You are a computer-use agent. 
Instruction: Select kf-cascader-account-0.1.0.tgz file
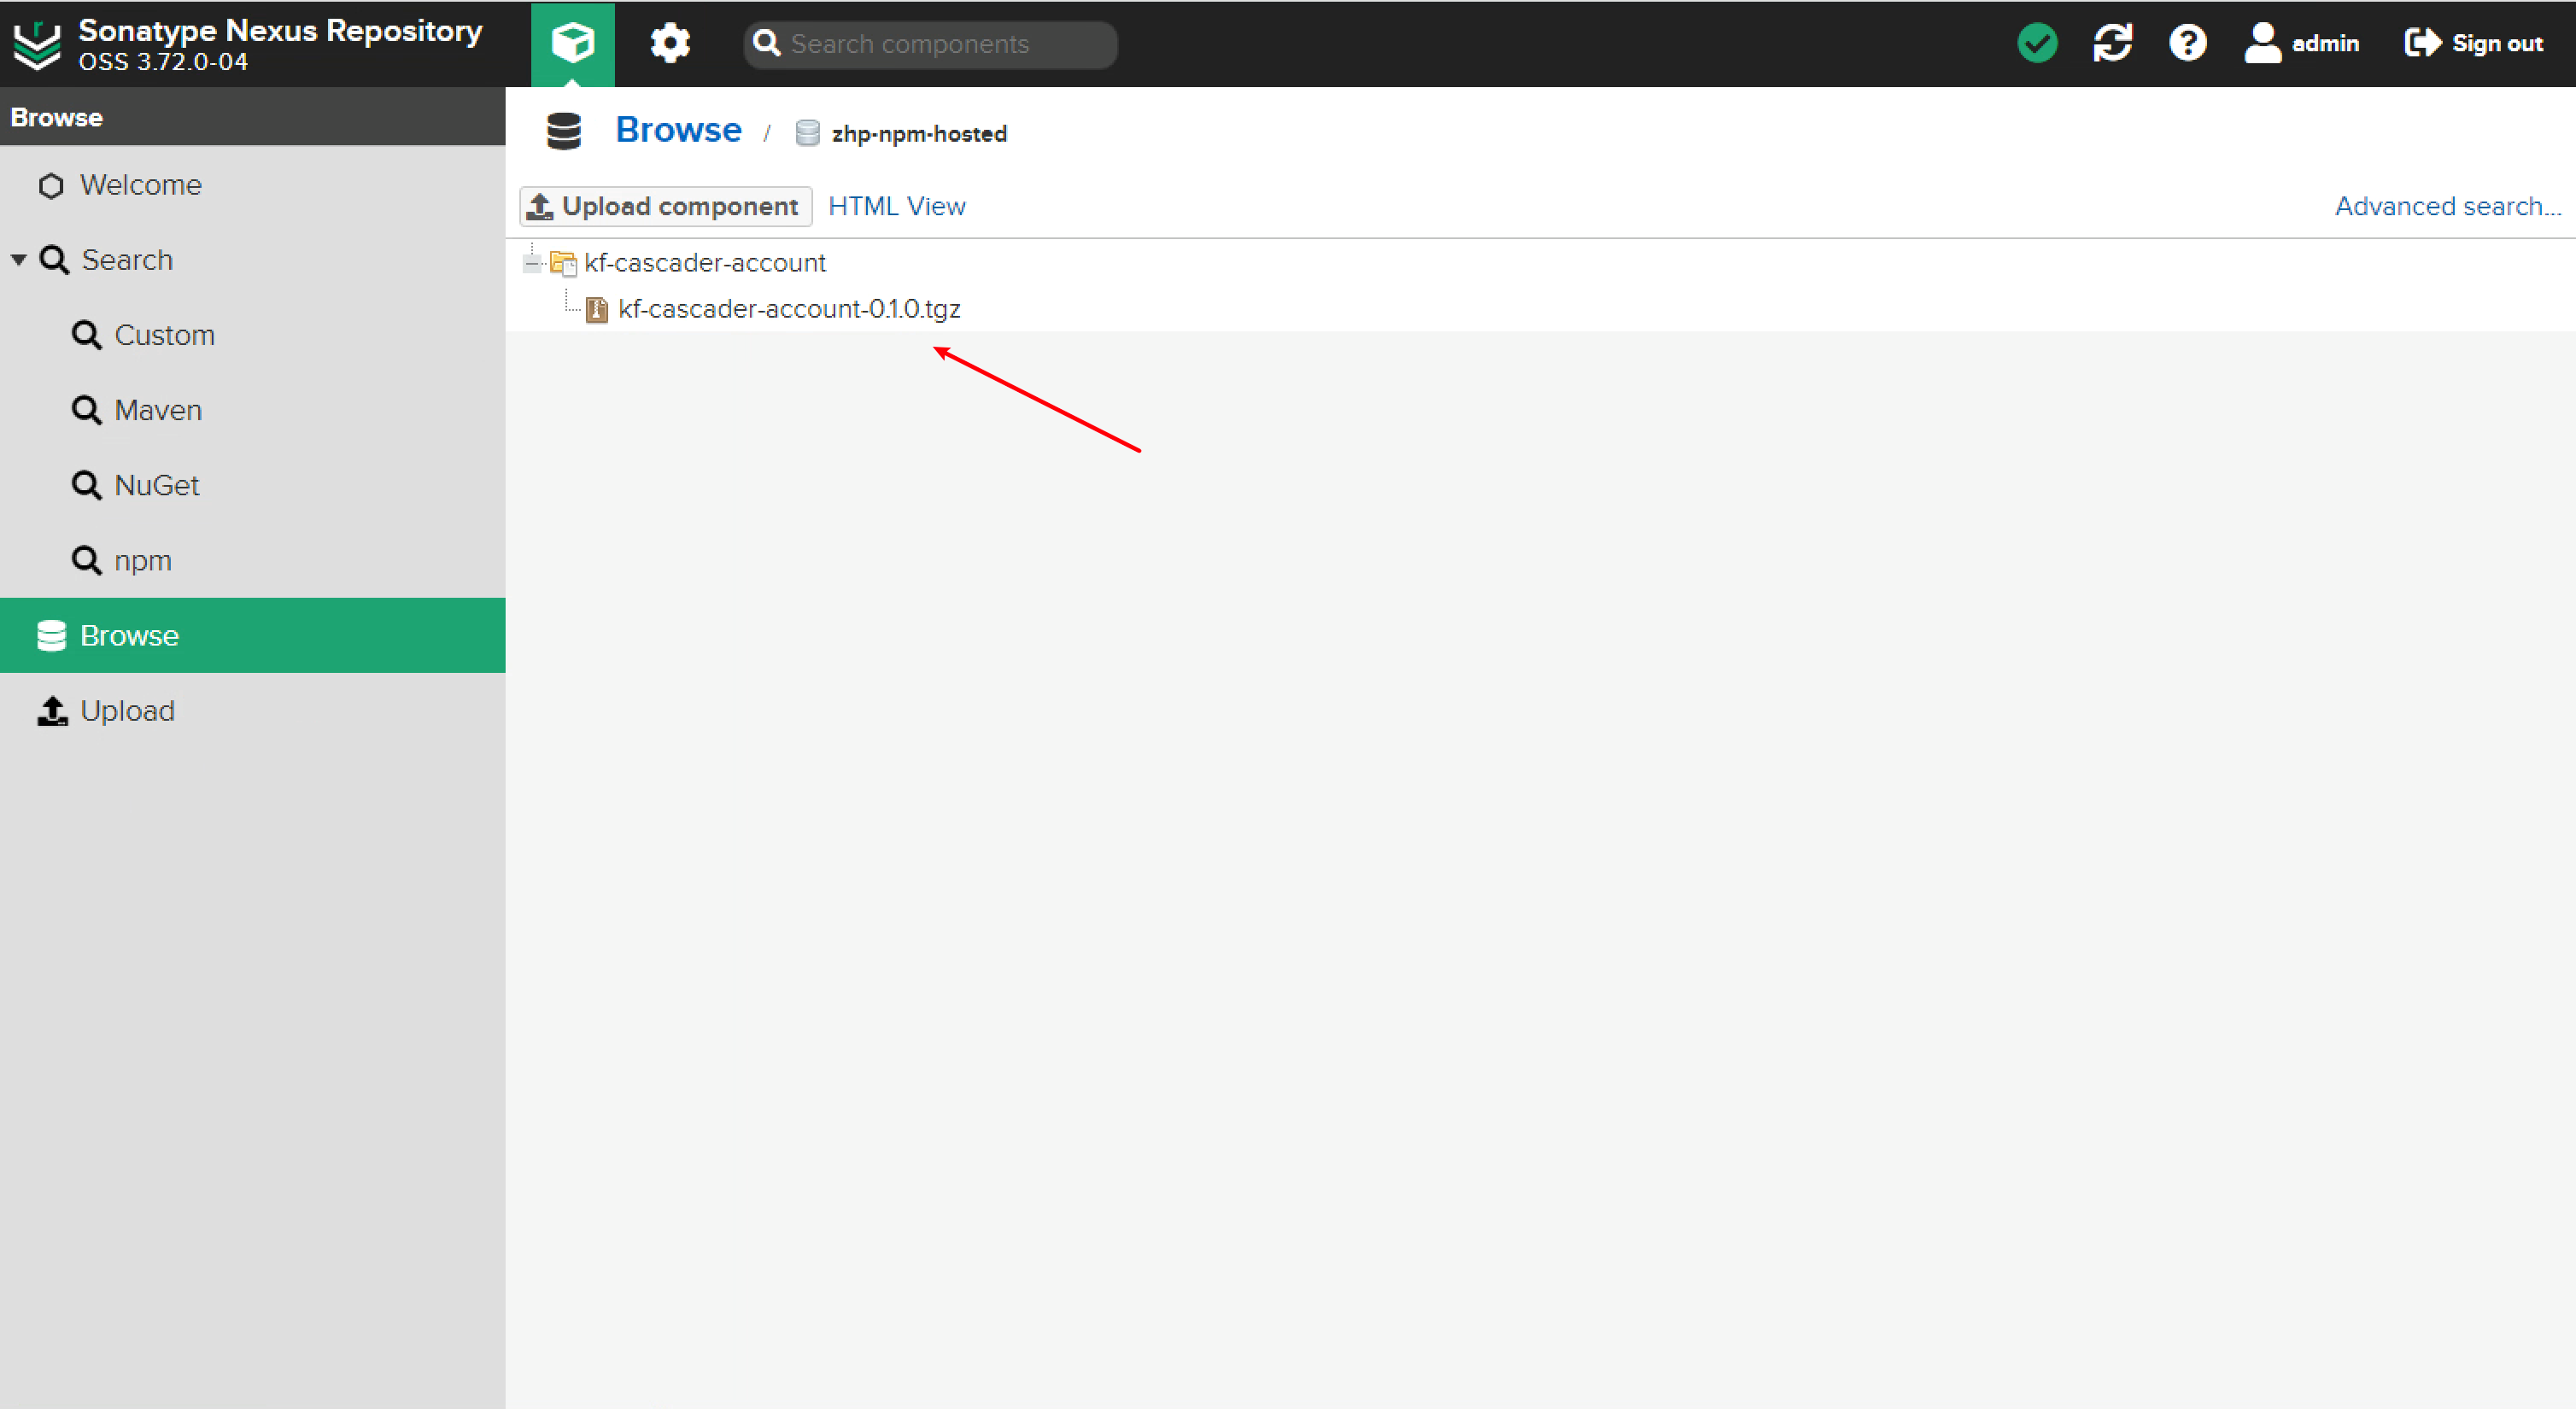pos(788,309)
